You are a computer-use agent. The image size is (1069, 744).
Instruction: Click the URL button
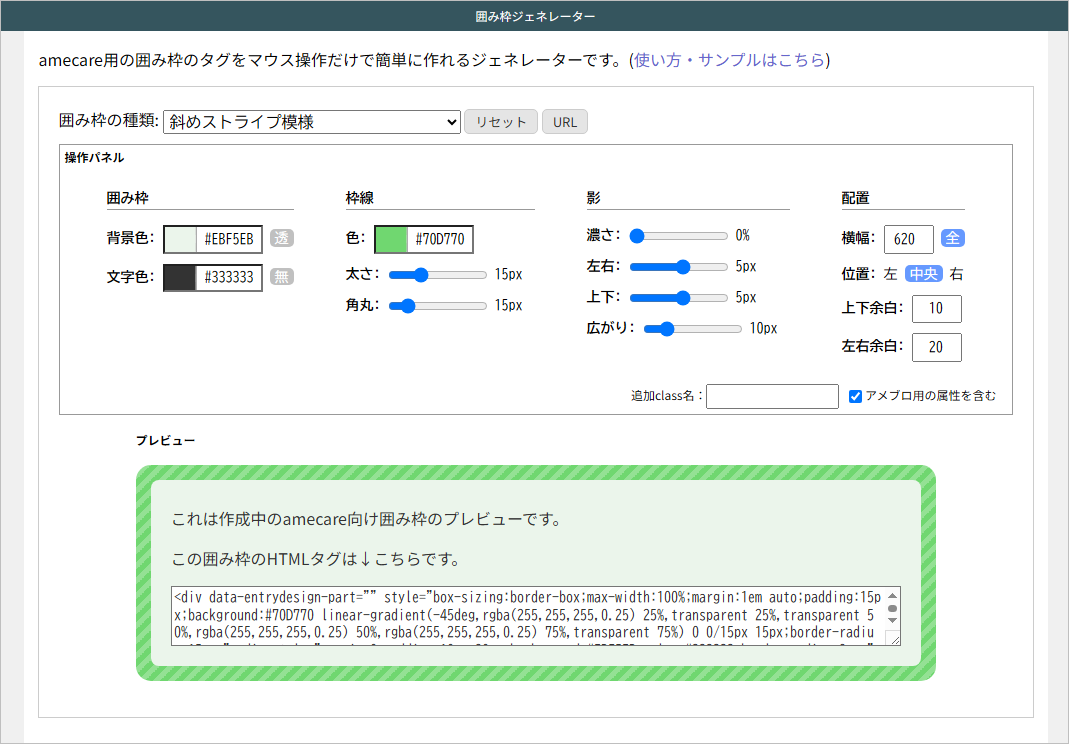click(565, 122)
